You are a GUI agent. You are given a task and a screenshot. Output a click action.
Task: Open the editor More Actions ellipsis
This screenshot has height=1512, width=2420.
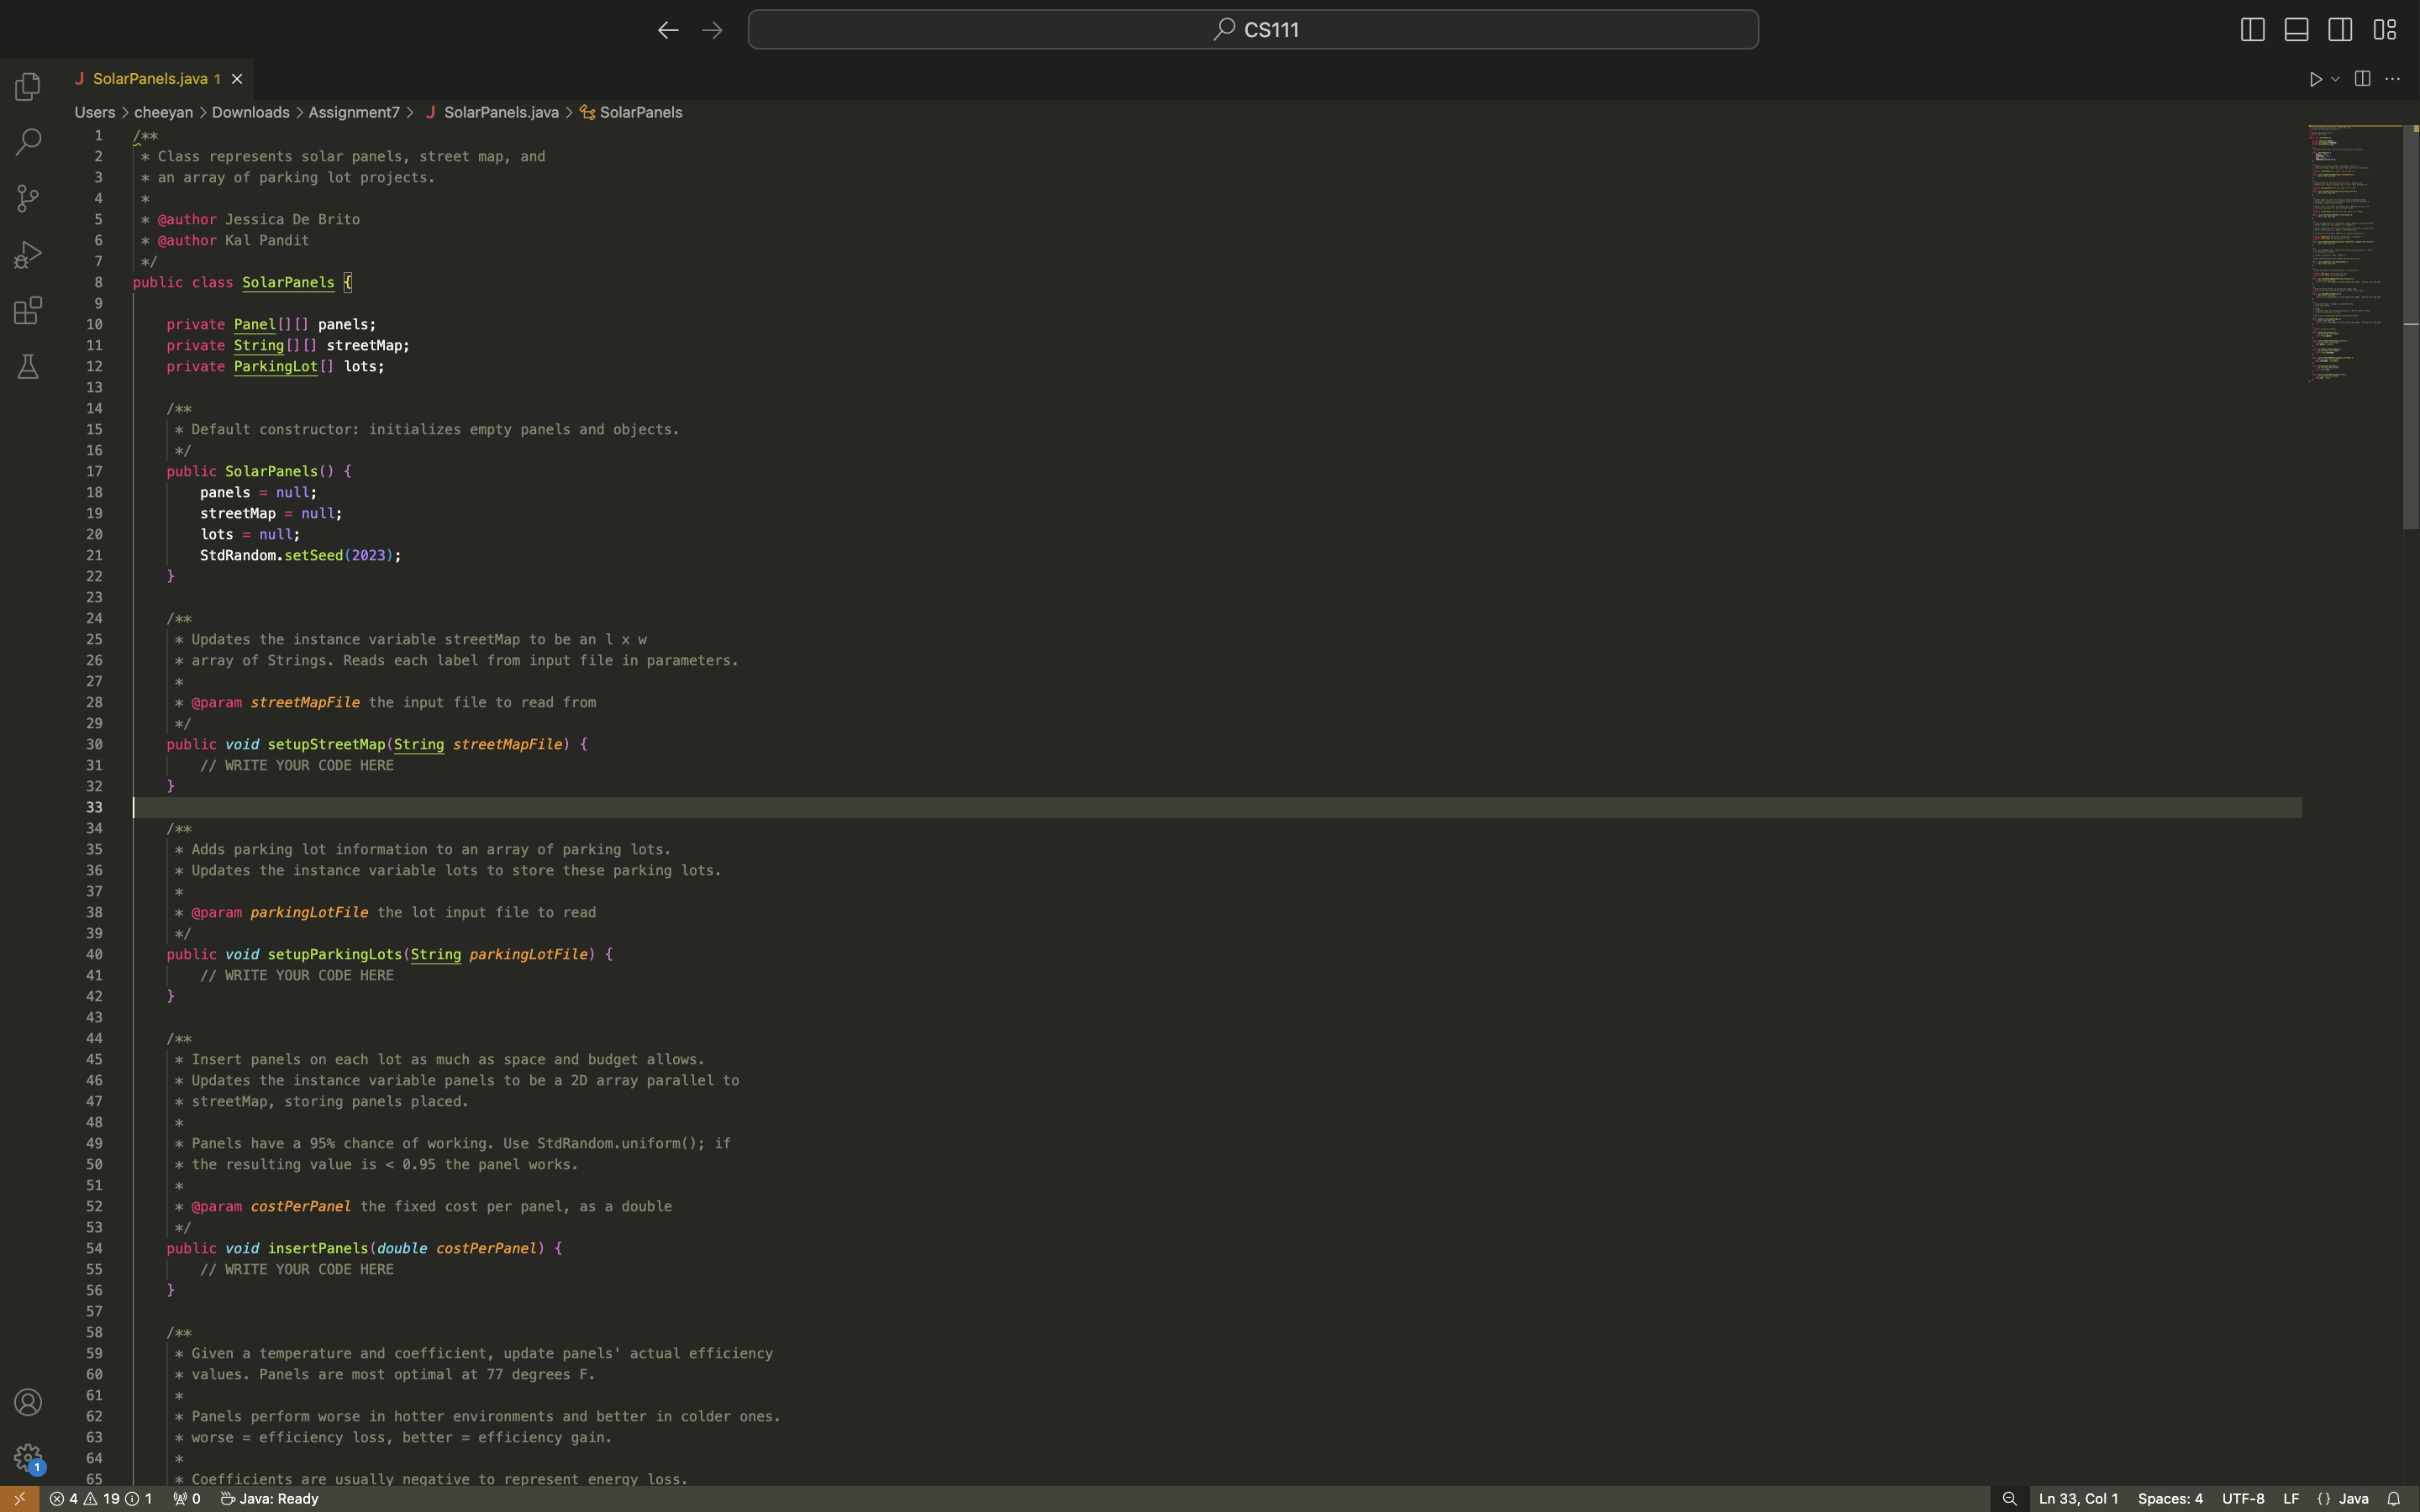[x=2392, y=79]
